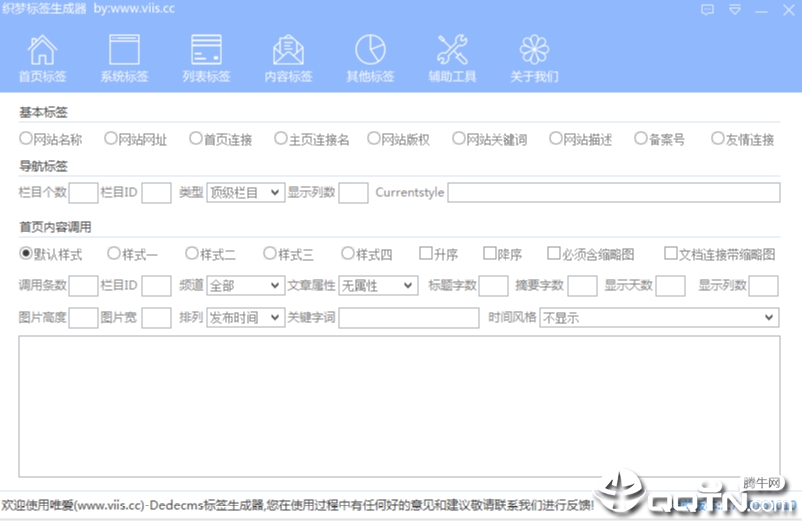Screen dimensions: 802x521
Task: Click inside the large output text area
Action: tap(399, 406)
